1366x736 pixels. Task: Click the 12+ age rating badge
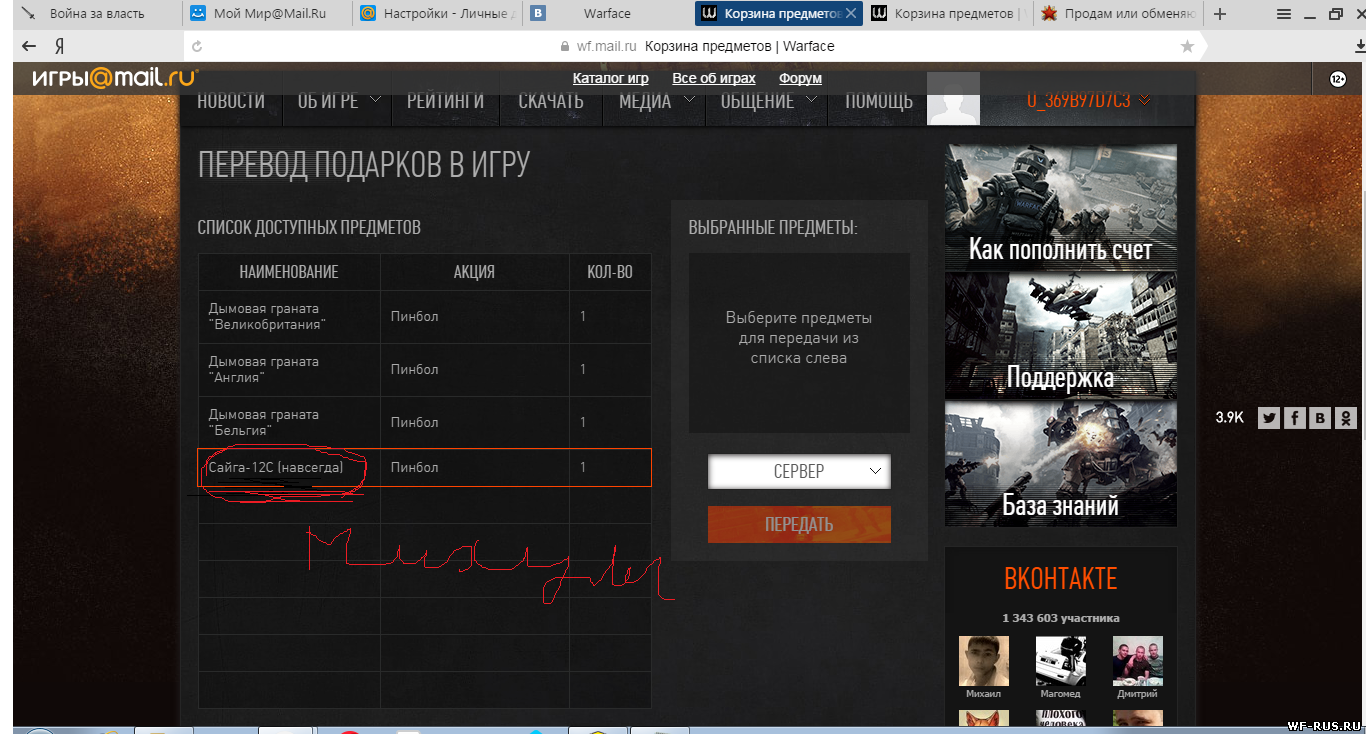pos(1338,78)
